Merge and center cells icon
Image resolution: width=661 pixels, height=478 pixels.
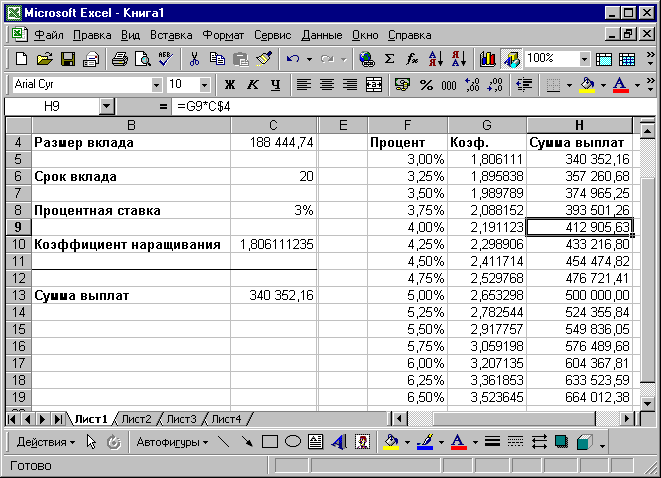click(x=373, y=85)
